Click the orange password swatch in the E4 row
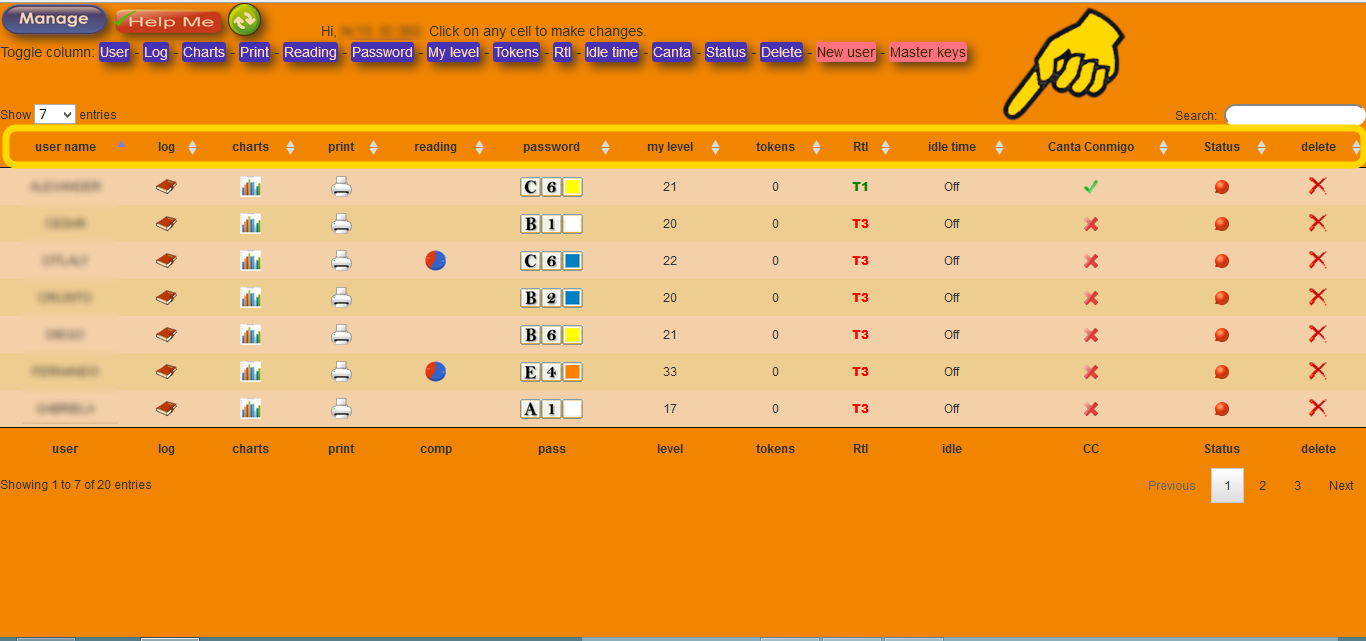Image resolution: width=1366 pixels, height=641 pixels. (x=572, y=372)
